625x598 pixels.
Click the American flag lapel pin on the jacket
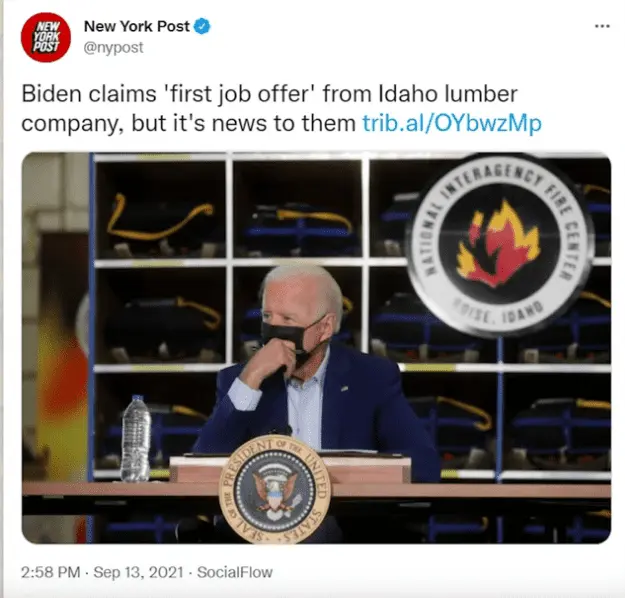(344, 388)
